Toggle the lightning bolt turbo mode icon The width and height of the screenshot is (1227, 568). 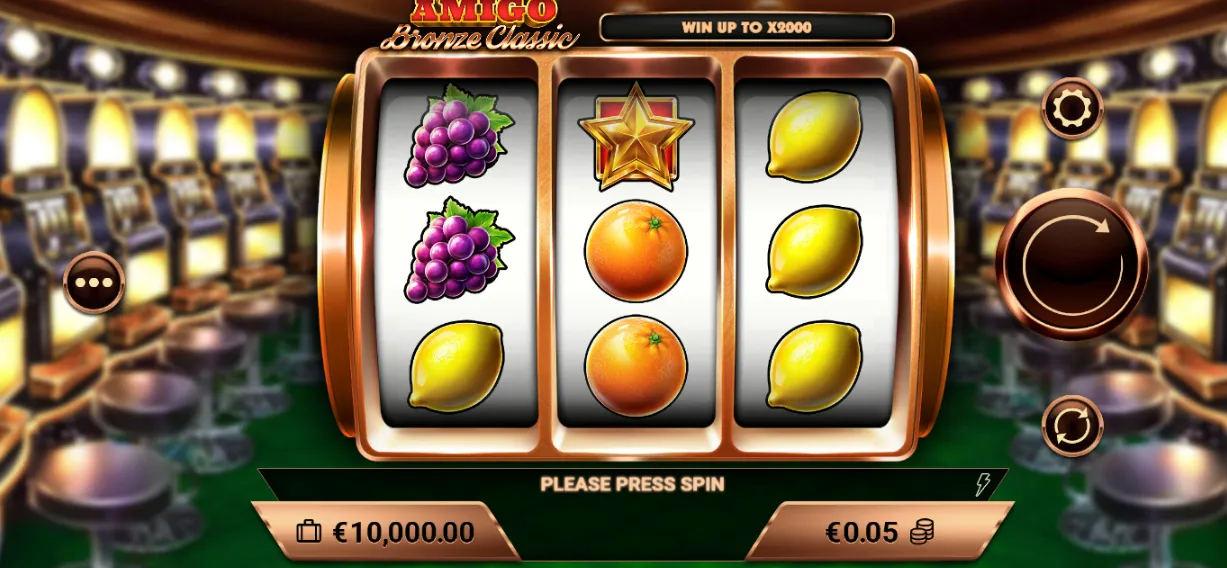point(983,485)
